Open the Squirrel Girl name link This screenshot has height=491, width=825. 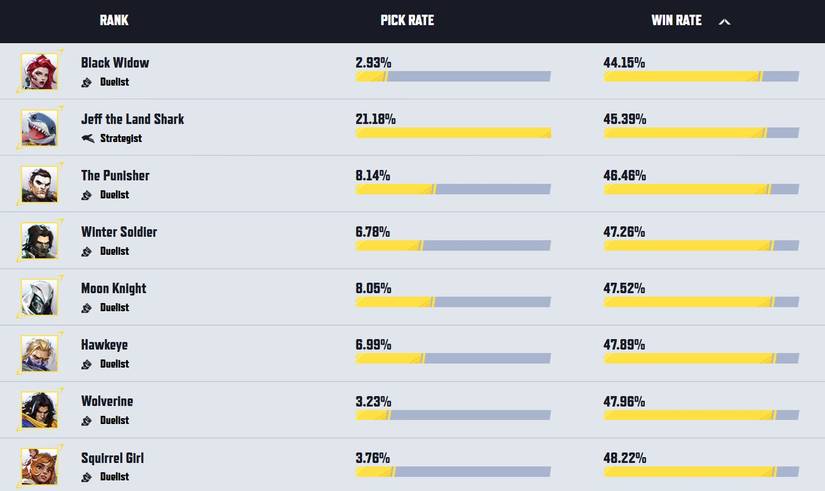[112, 458]
